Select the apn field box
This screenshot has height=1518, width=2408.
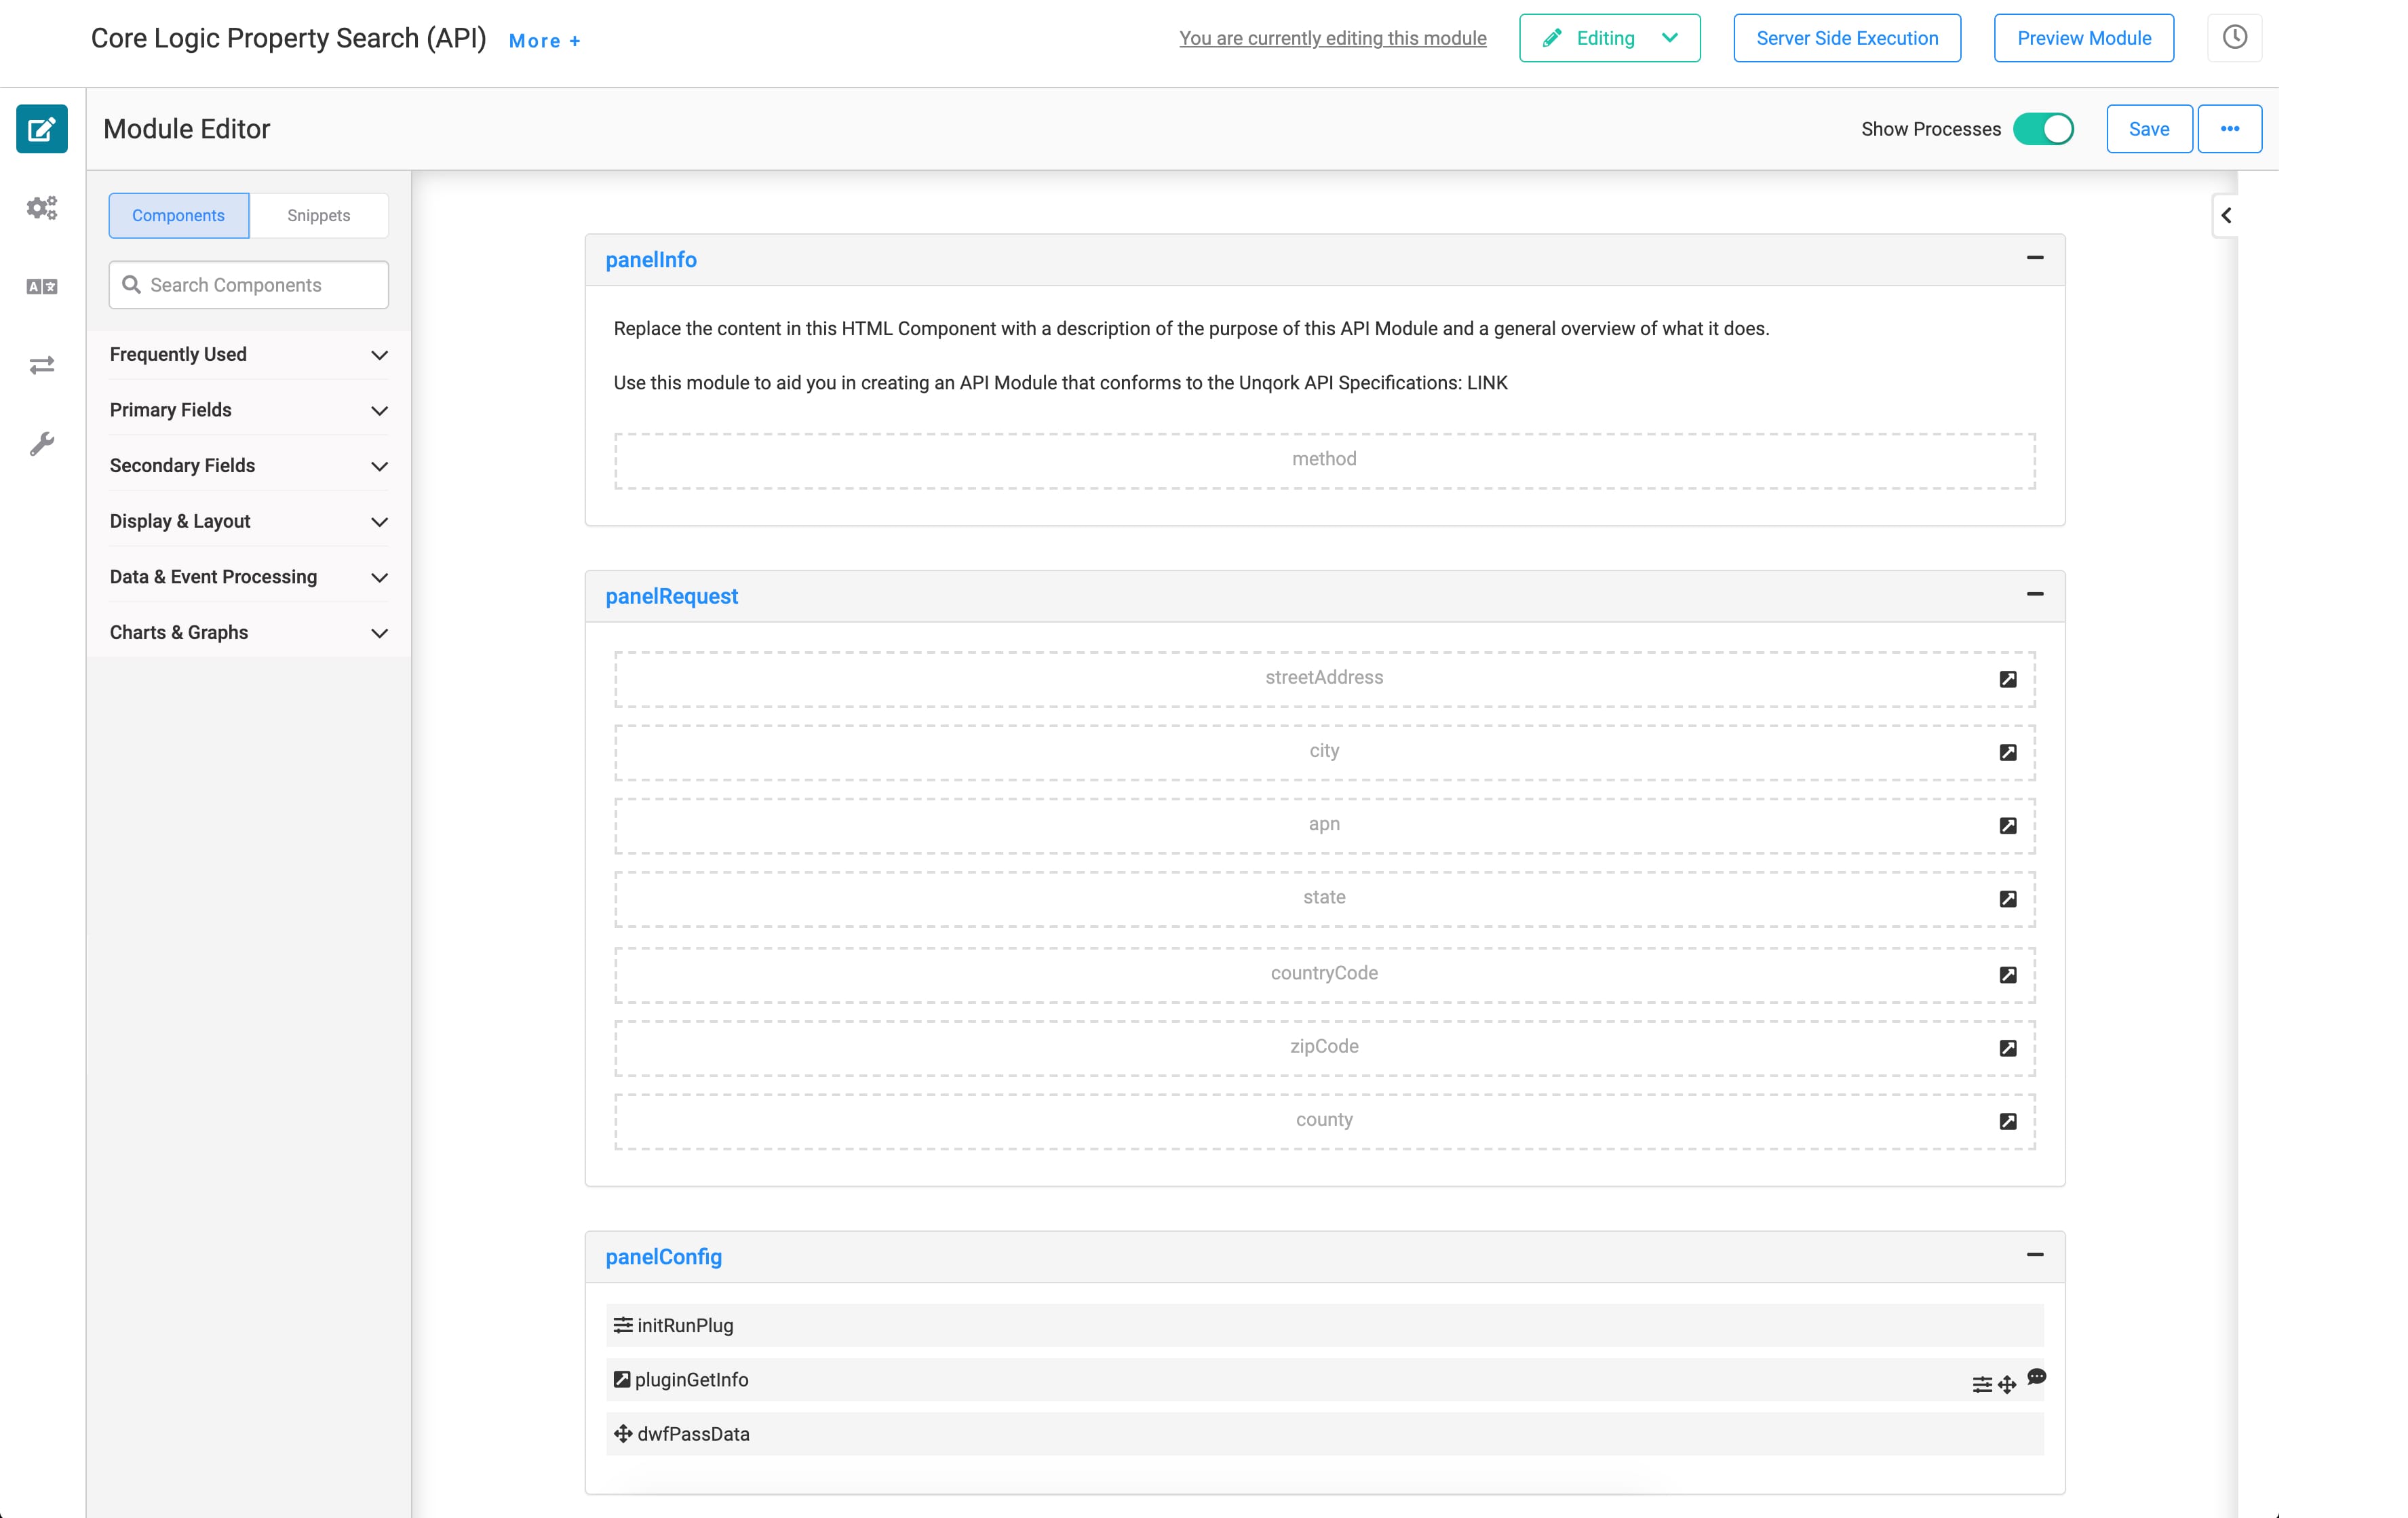(1325, 825)
